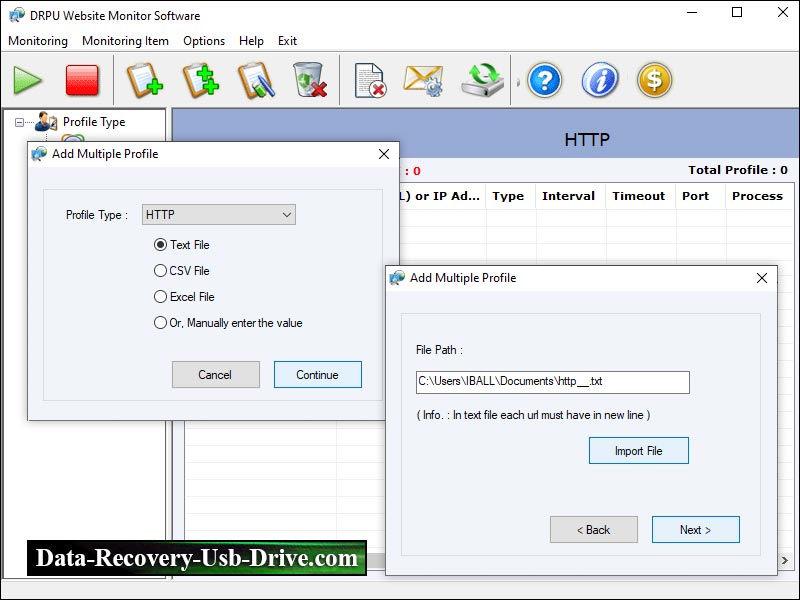This screenshot has width=800, height=600.
Task: Start monitoring with the green play icon
Action: point(26,80)
